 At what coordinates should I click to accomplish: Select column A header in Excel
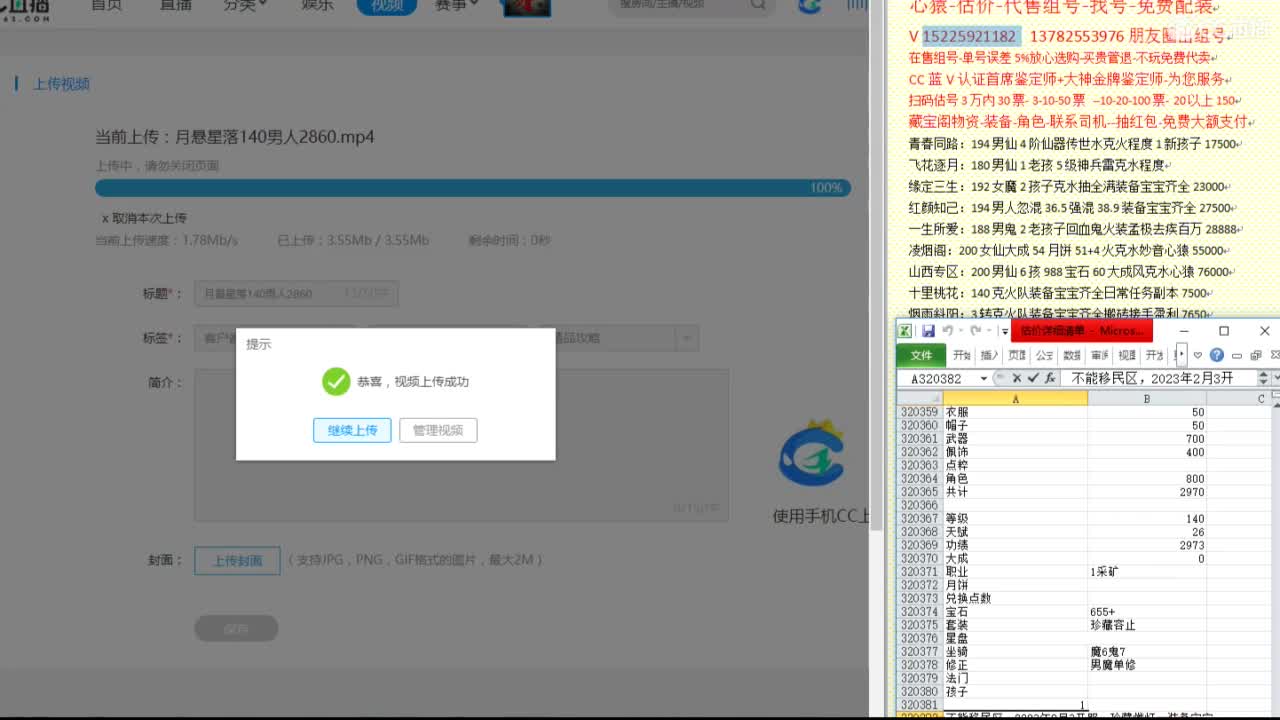[x=1015, y=398]
